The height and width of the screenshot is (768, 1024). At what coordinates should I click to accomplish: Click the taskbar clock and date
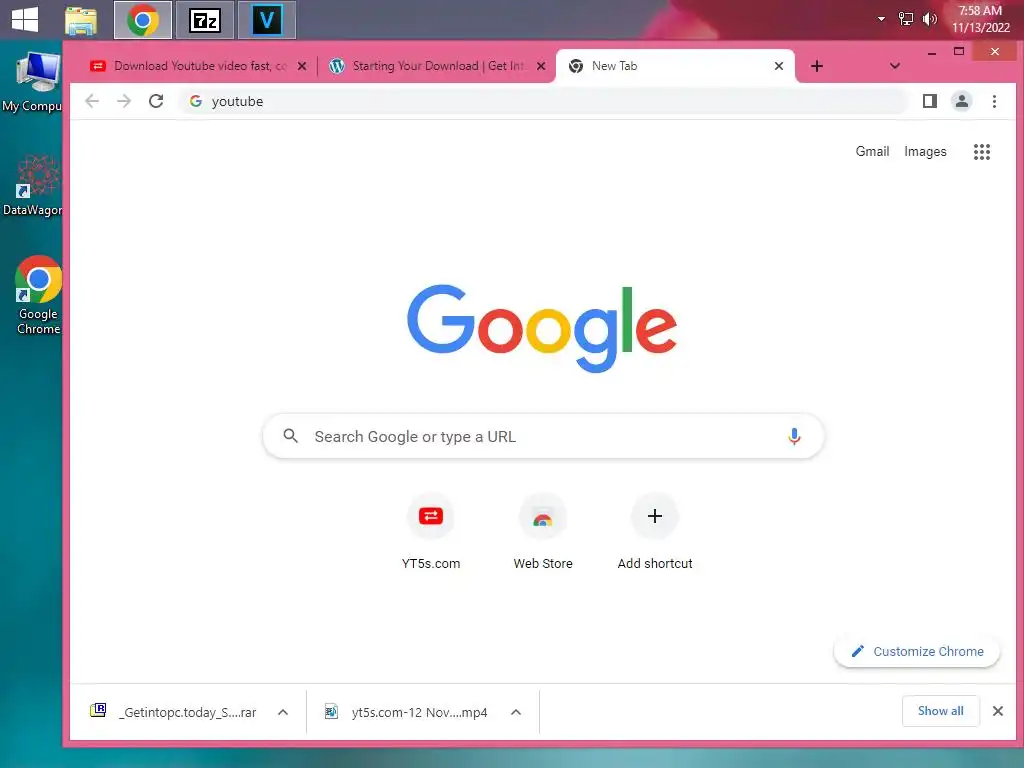point(980,19)
